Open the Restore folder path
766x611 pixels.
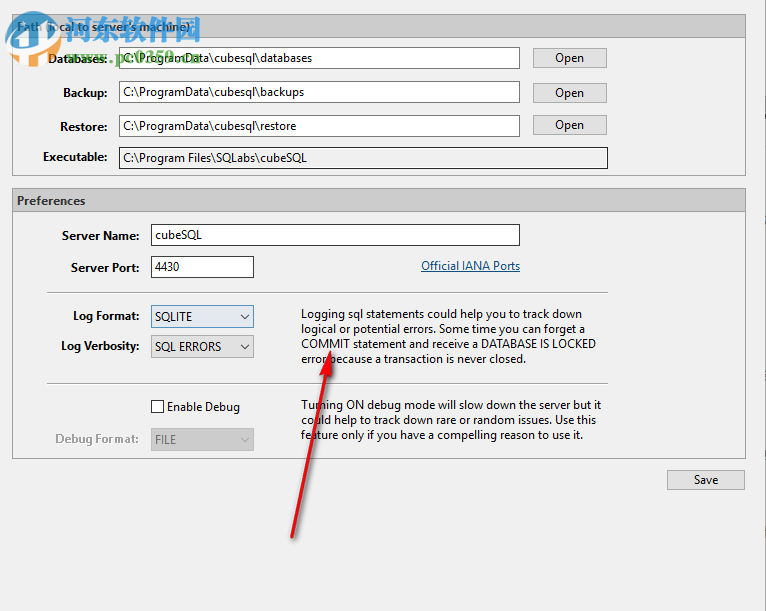[x=570, y=125]
